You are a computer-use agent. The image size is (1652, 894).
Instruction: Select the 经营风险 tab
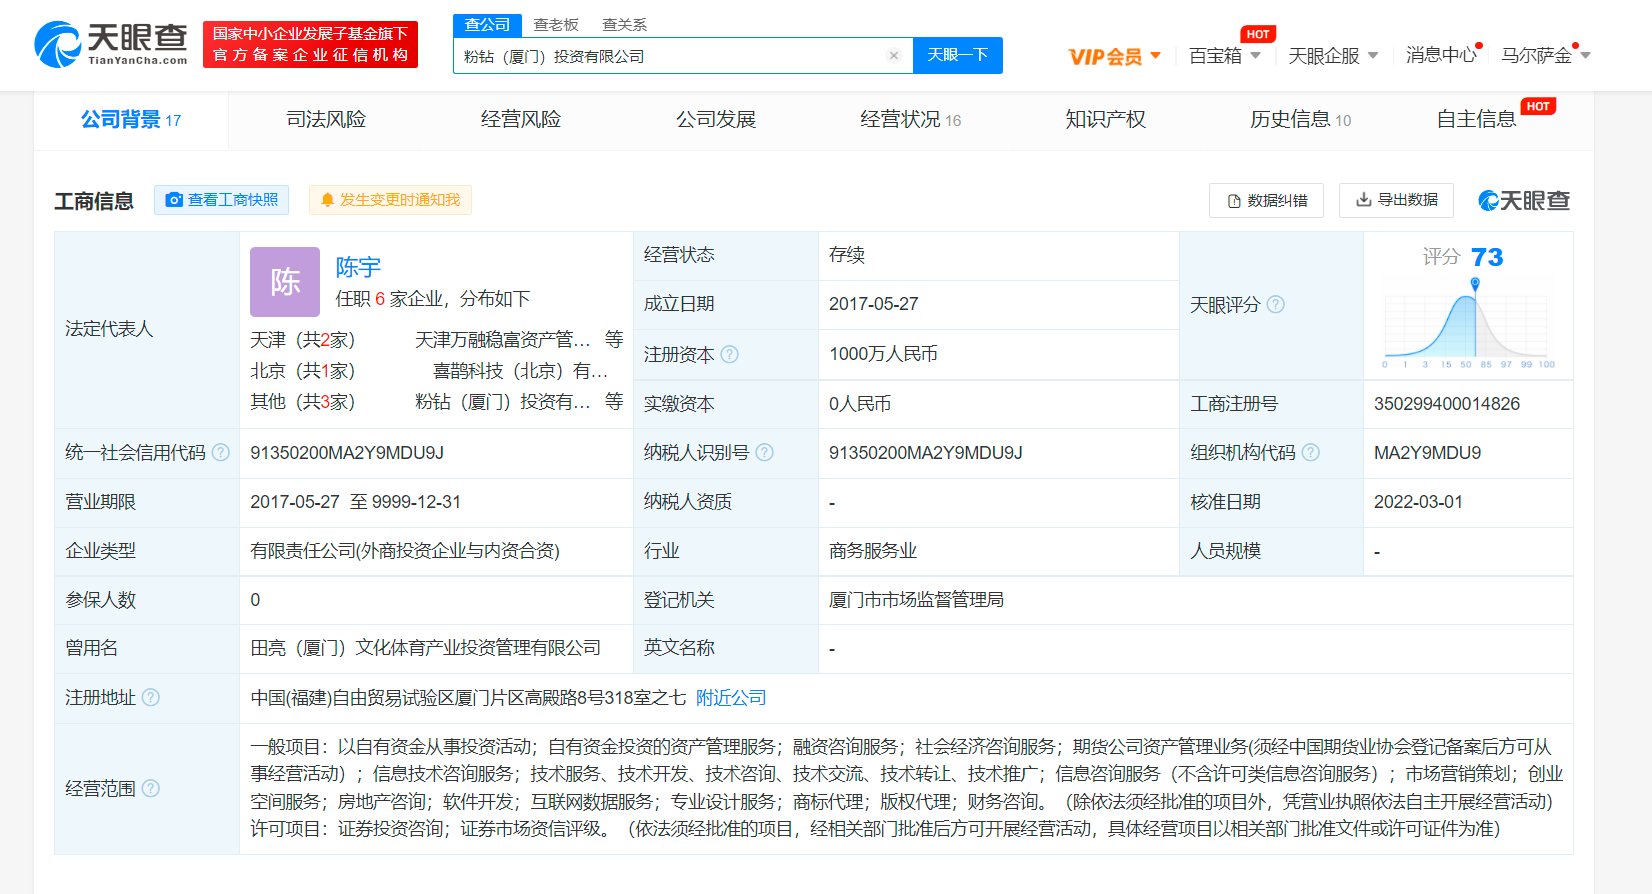[521, 120]
